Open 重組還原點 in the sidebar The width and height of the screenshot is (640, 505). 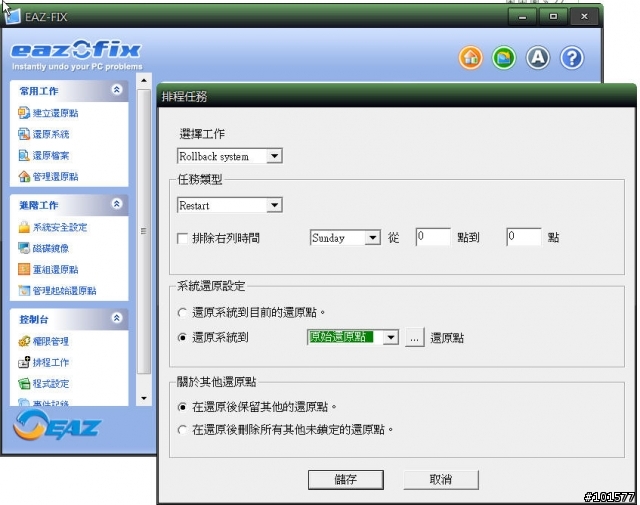(x=56, y=269)
